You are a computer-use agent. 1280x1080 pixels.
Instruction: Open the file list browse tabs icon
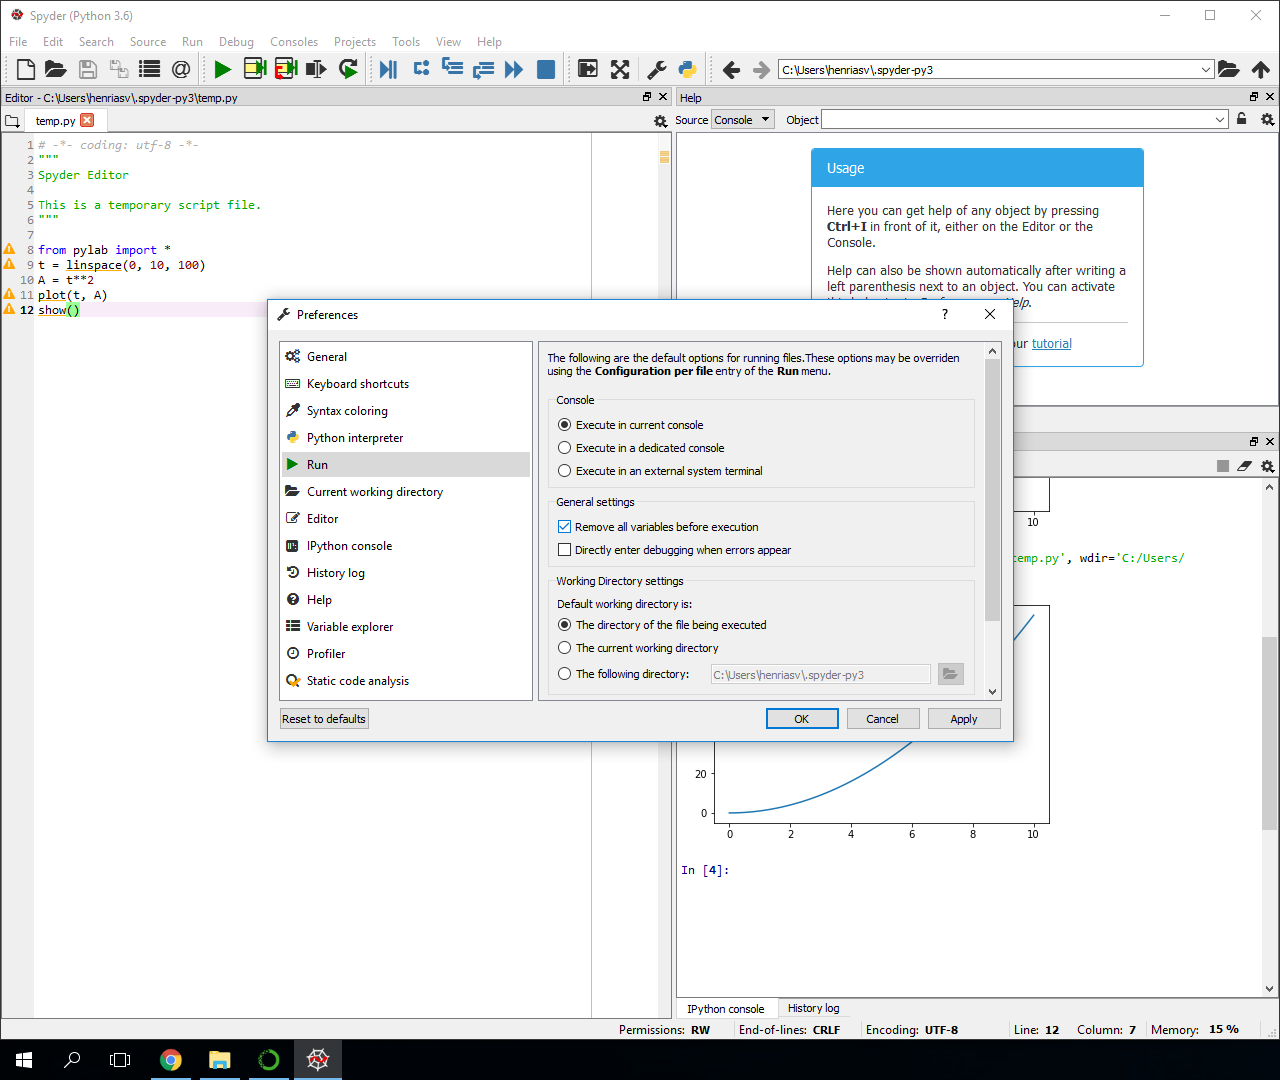(x=150, y=69)
